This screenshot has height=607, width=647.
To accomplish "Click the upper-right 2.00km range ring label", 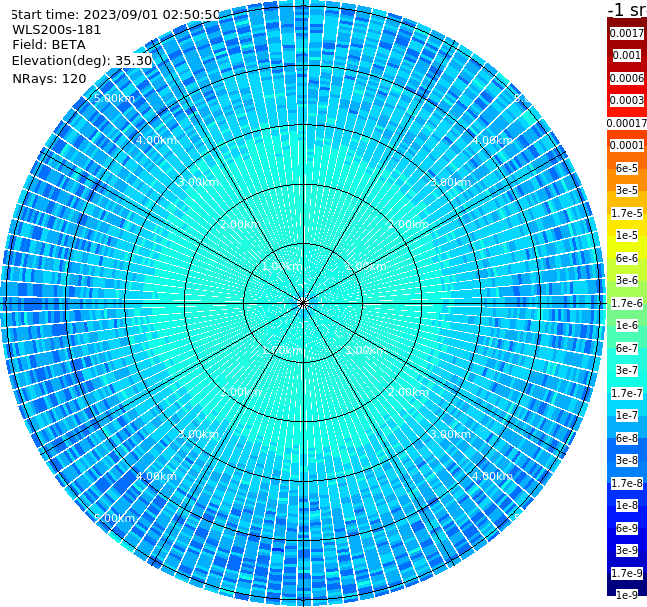I will coord(408,224).
